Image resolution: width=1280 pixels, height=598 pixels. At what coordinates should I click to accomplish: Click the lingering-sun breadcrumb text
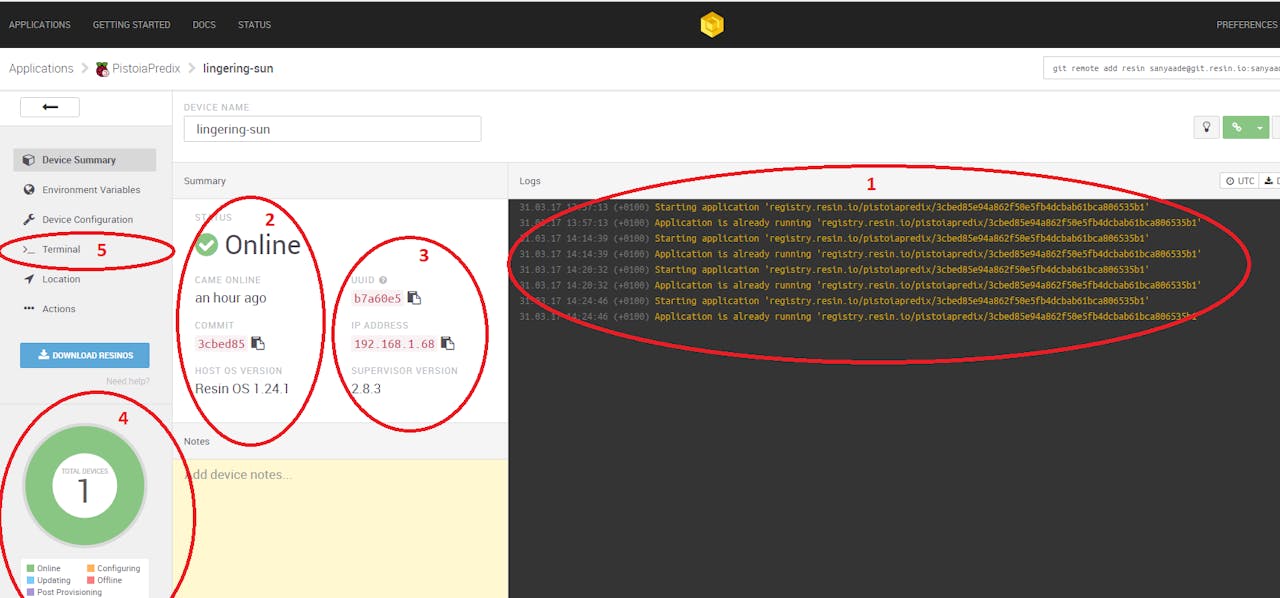pyautogui.click(x=238, y=68)
